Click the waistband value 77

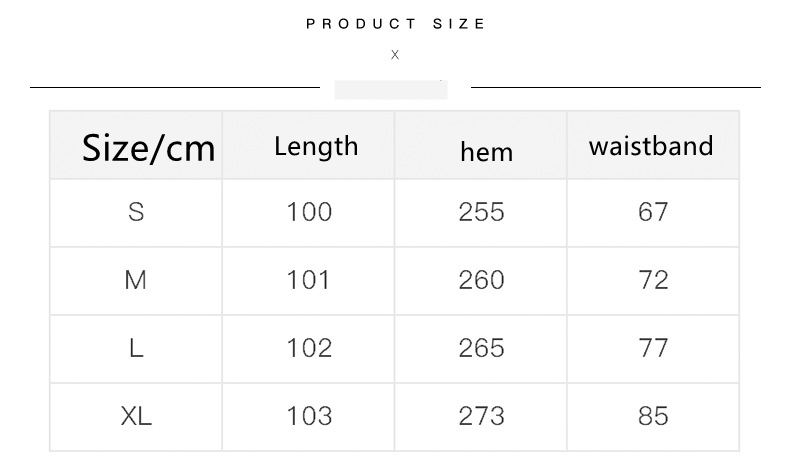point(653,348)
